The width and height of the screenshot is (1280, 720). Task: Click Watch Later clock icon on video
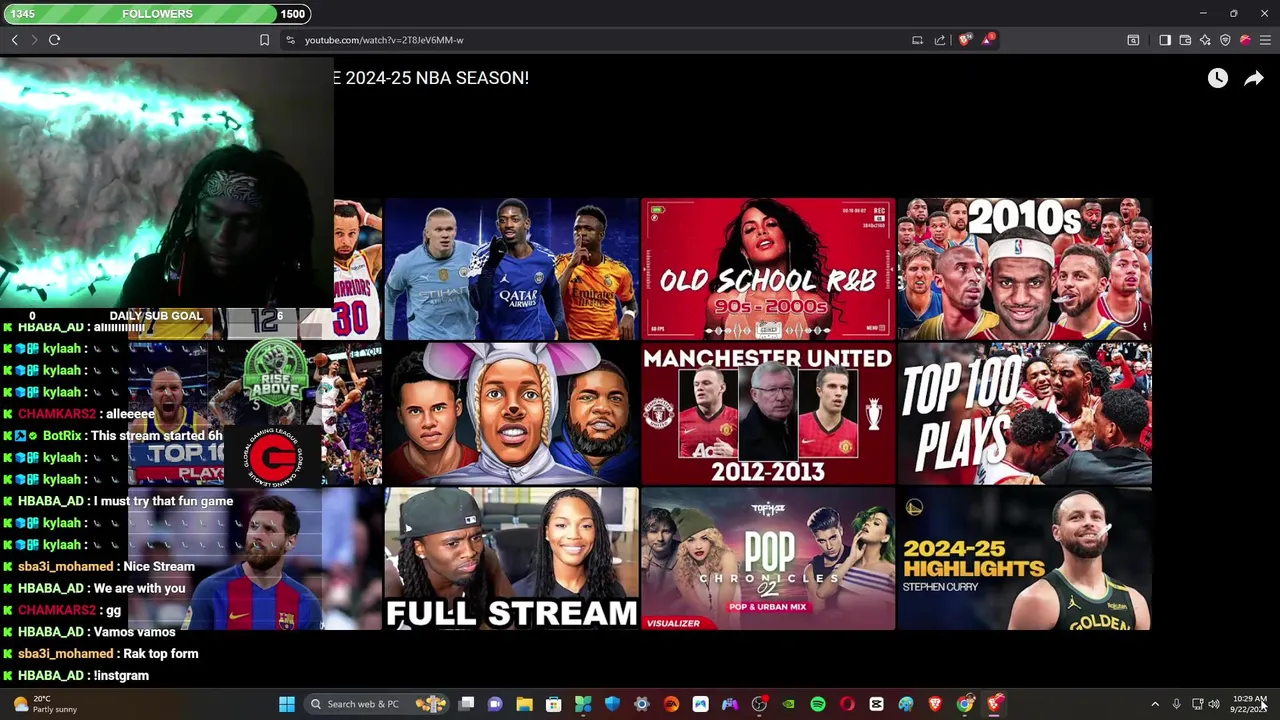pyautogui.click(x=1217, y=78)
